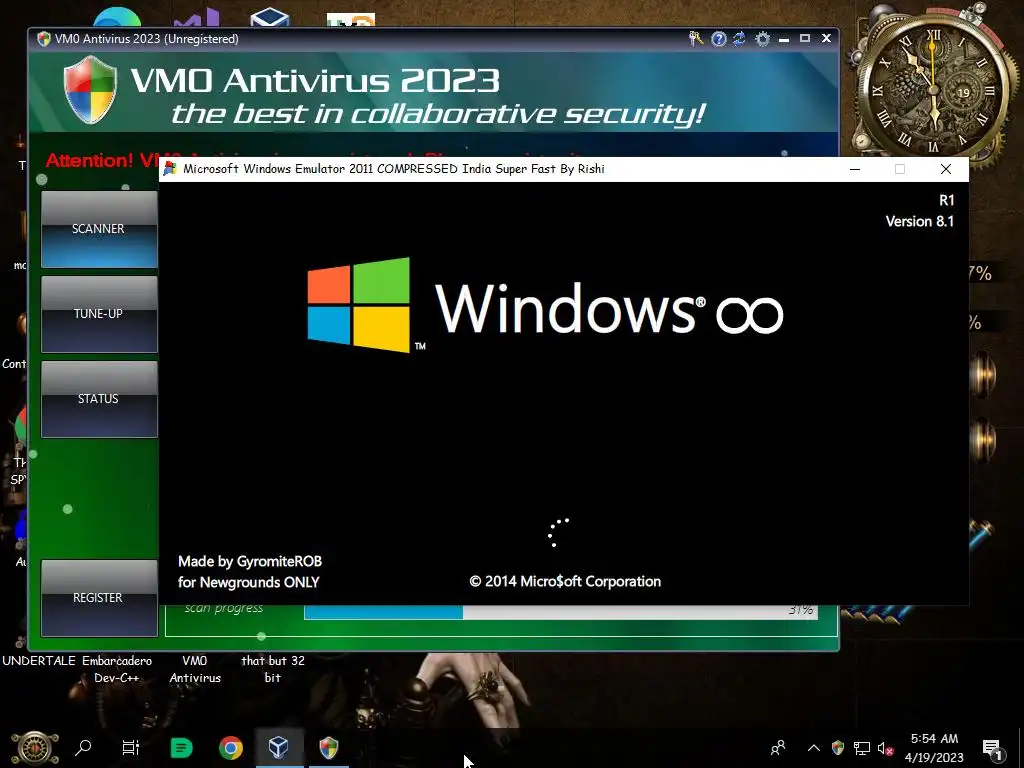
Task: Open help via blue question mark icon
Action: point(718,39)
